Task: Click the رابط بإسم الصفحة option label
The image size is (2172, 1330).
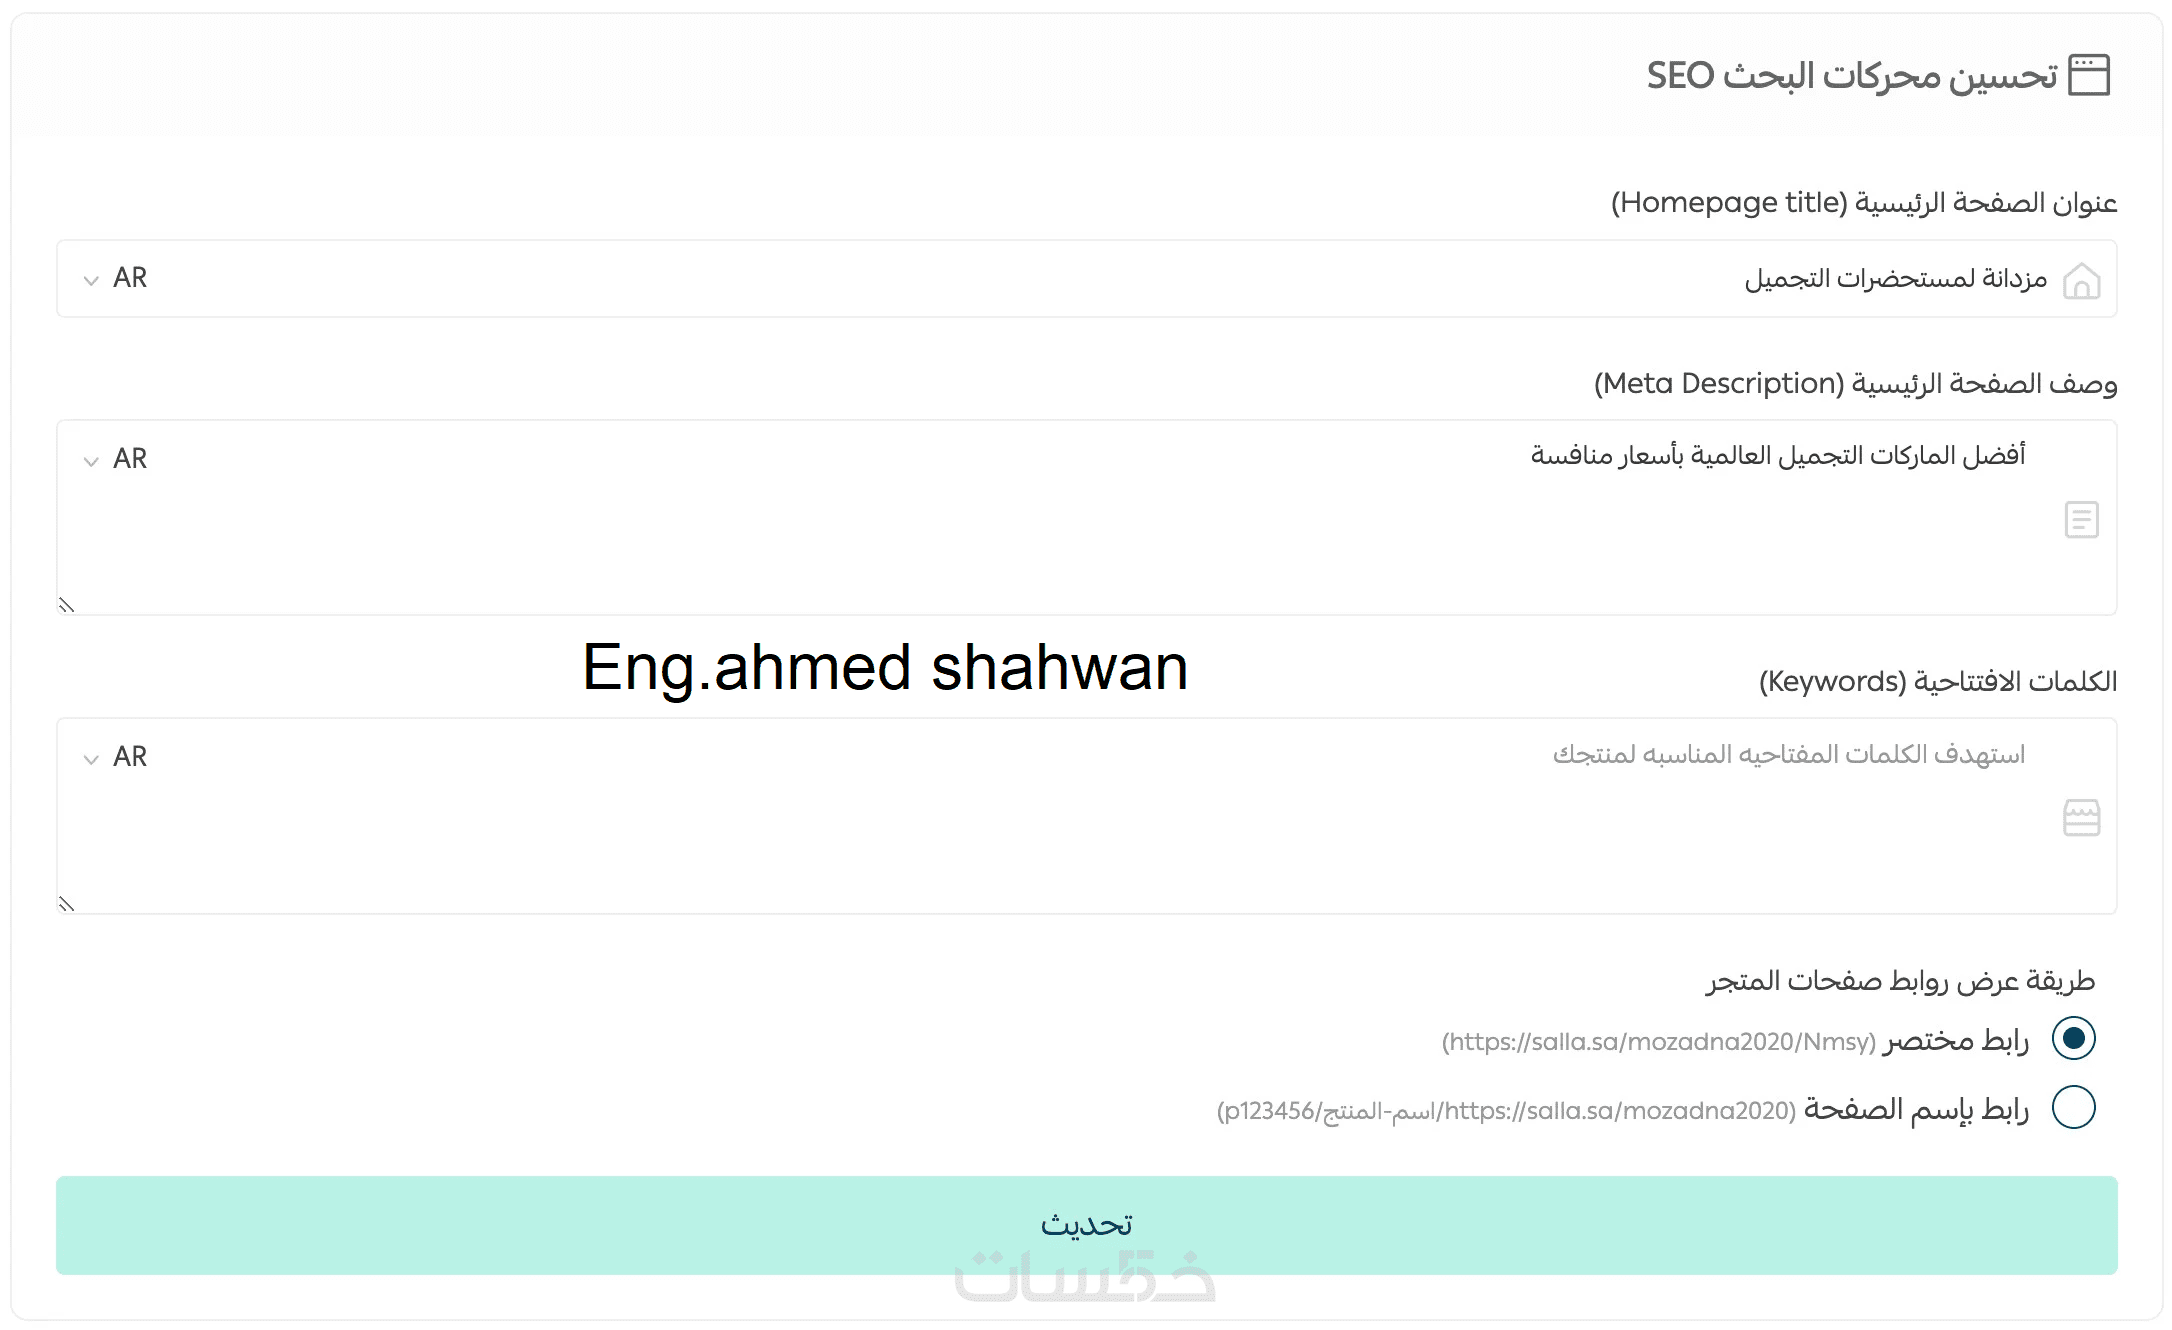Action: tap(1916, 1110)
